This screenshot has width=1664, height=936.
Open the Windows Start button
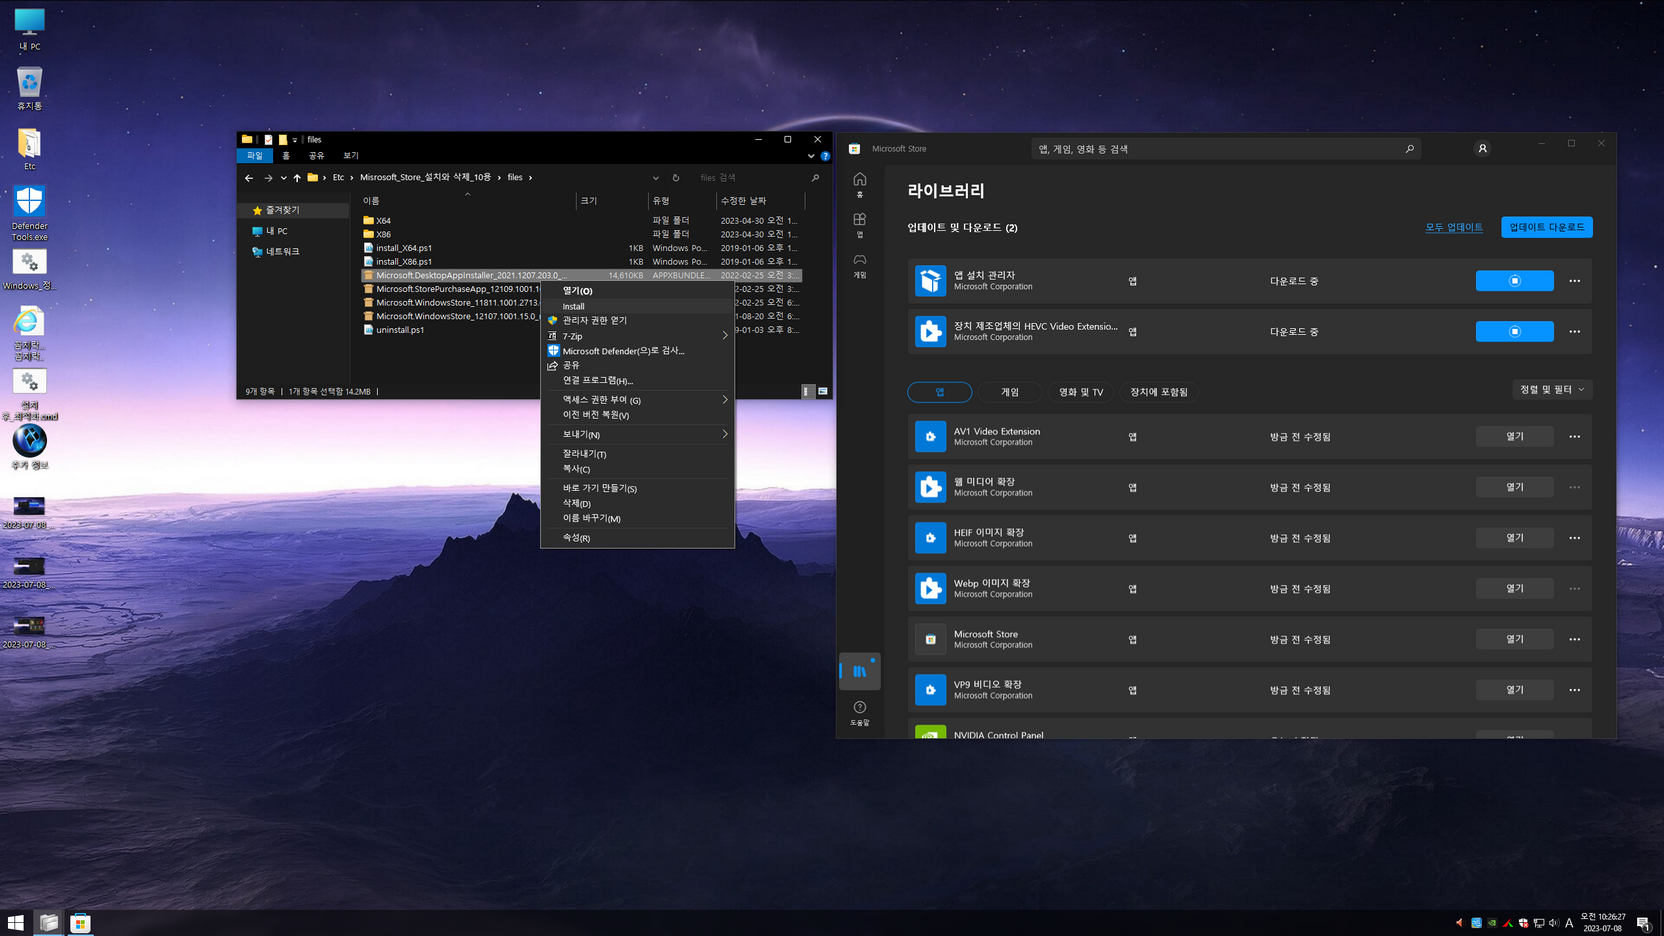coord(16,922)
